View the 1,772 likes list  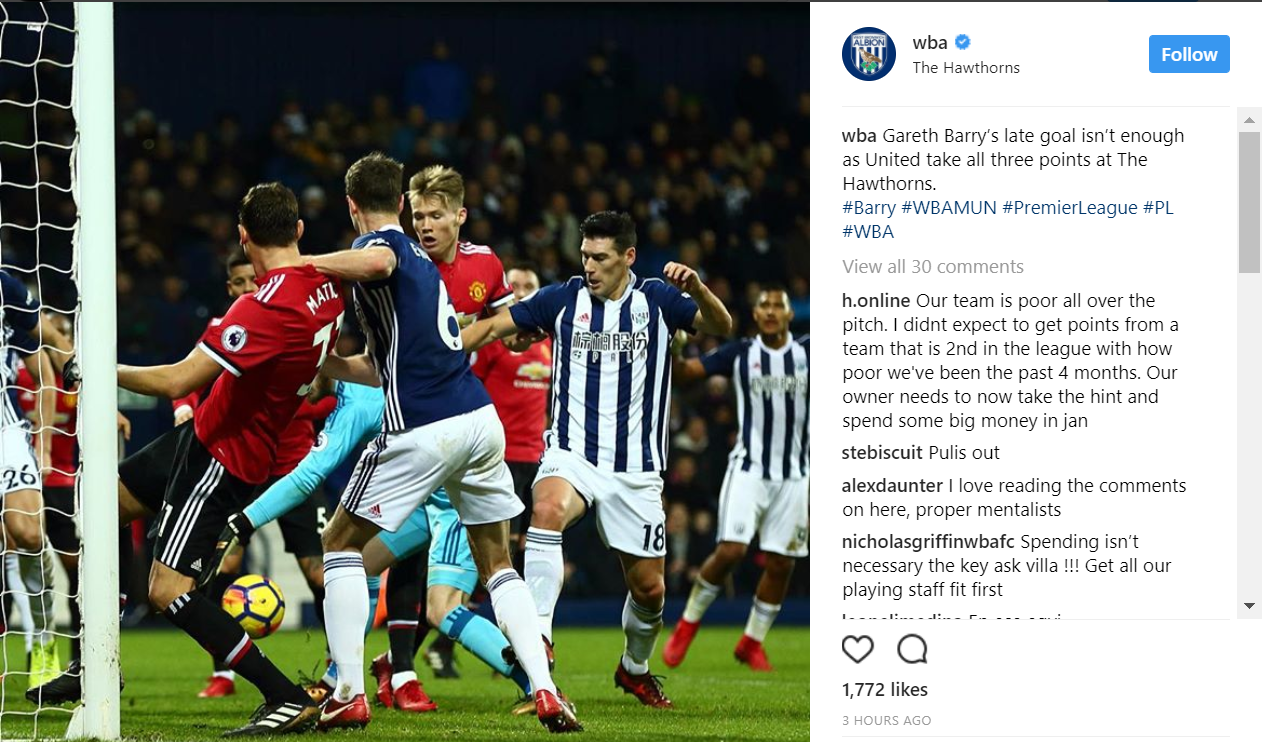(885, 690)
